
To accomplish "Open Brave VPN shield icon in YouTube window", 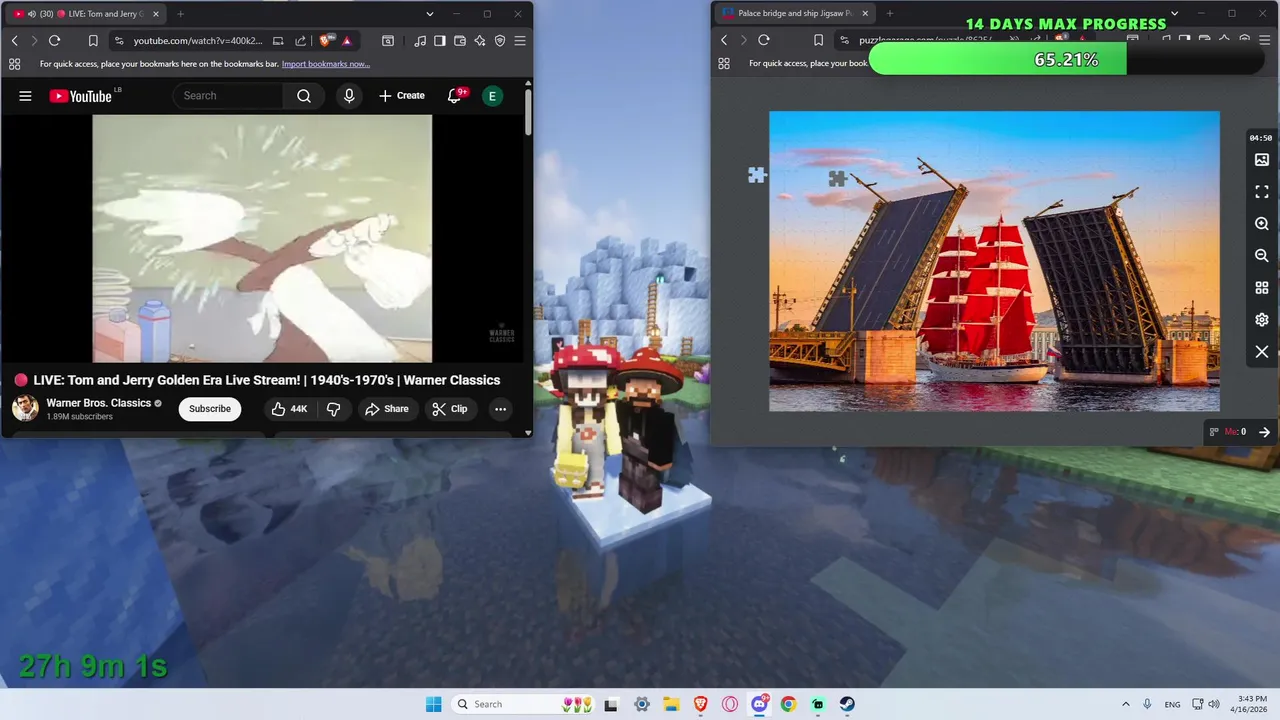I will (x=500, y=40).
